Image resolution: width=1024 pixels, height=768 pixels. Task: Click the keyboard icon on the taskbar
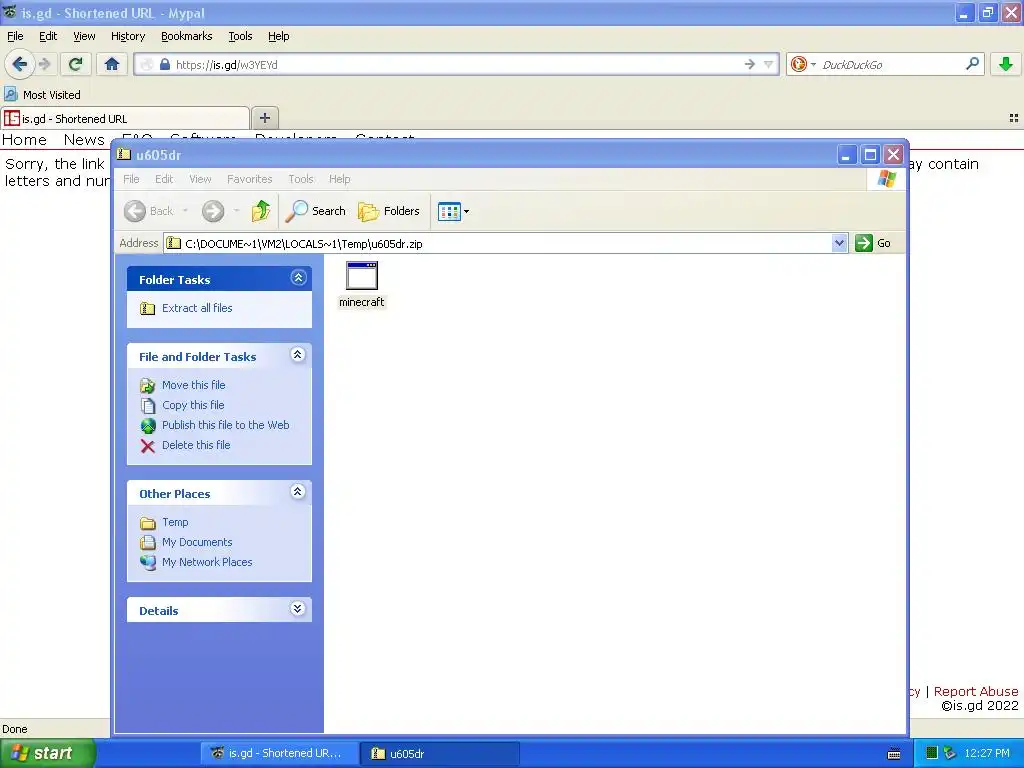point(894,754)
